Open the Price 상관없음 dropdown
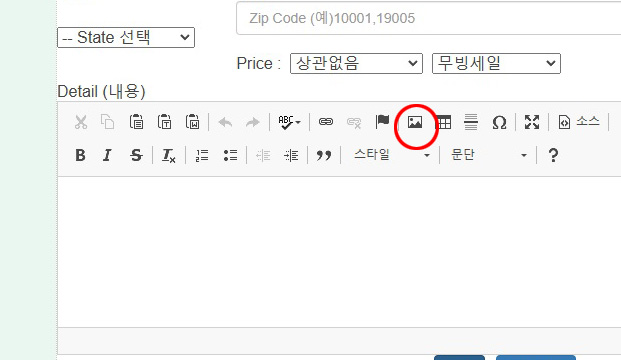The image size is (621, 360). pyautogui.click(x=356, y=63)
